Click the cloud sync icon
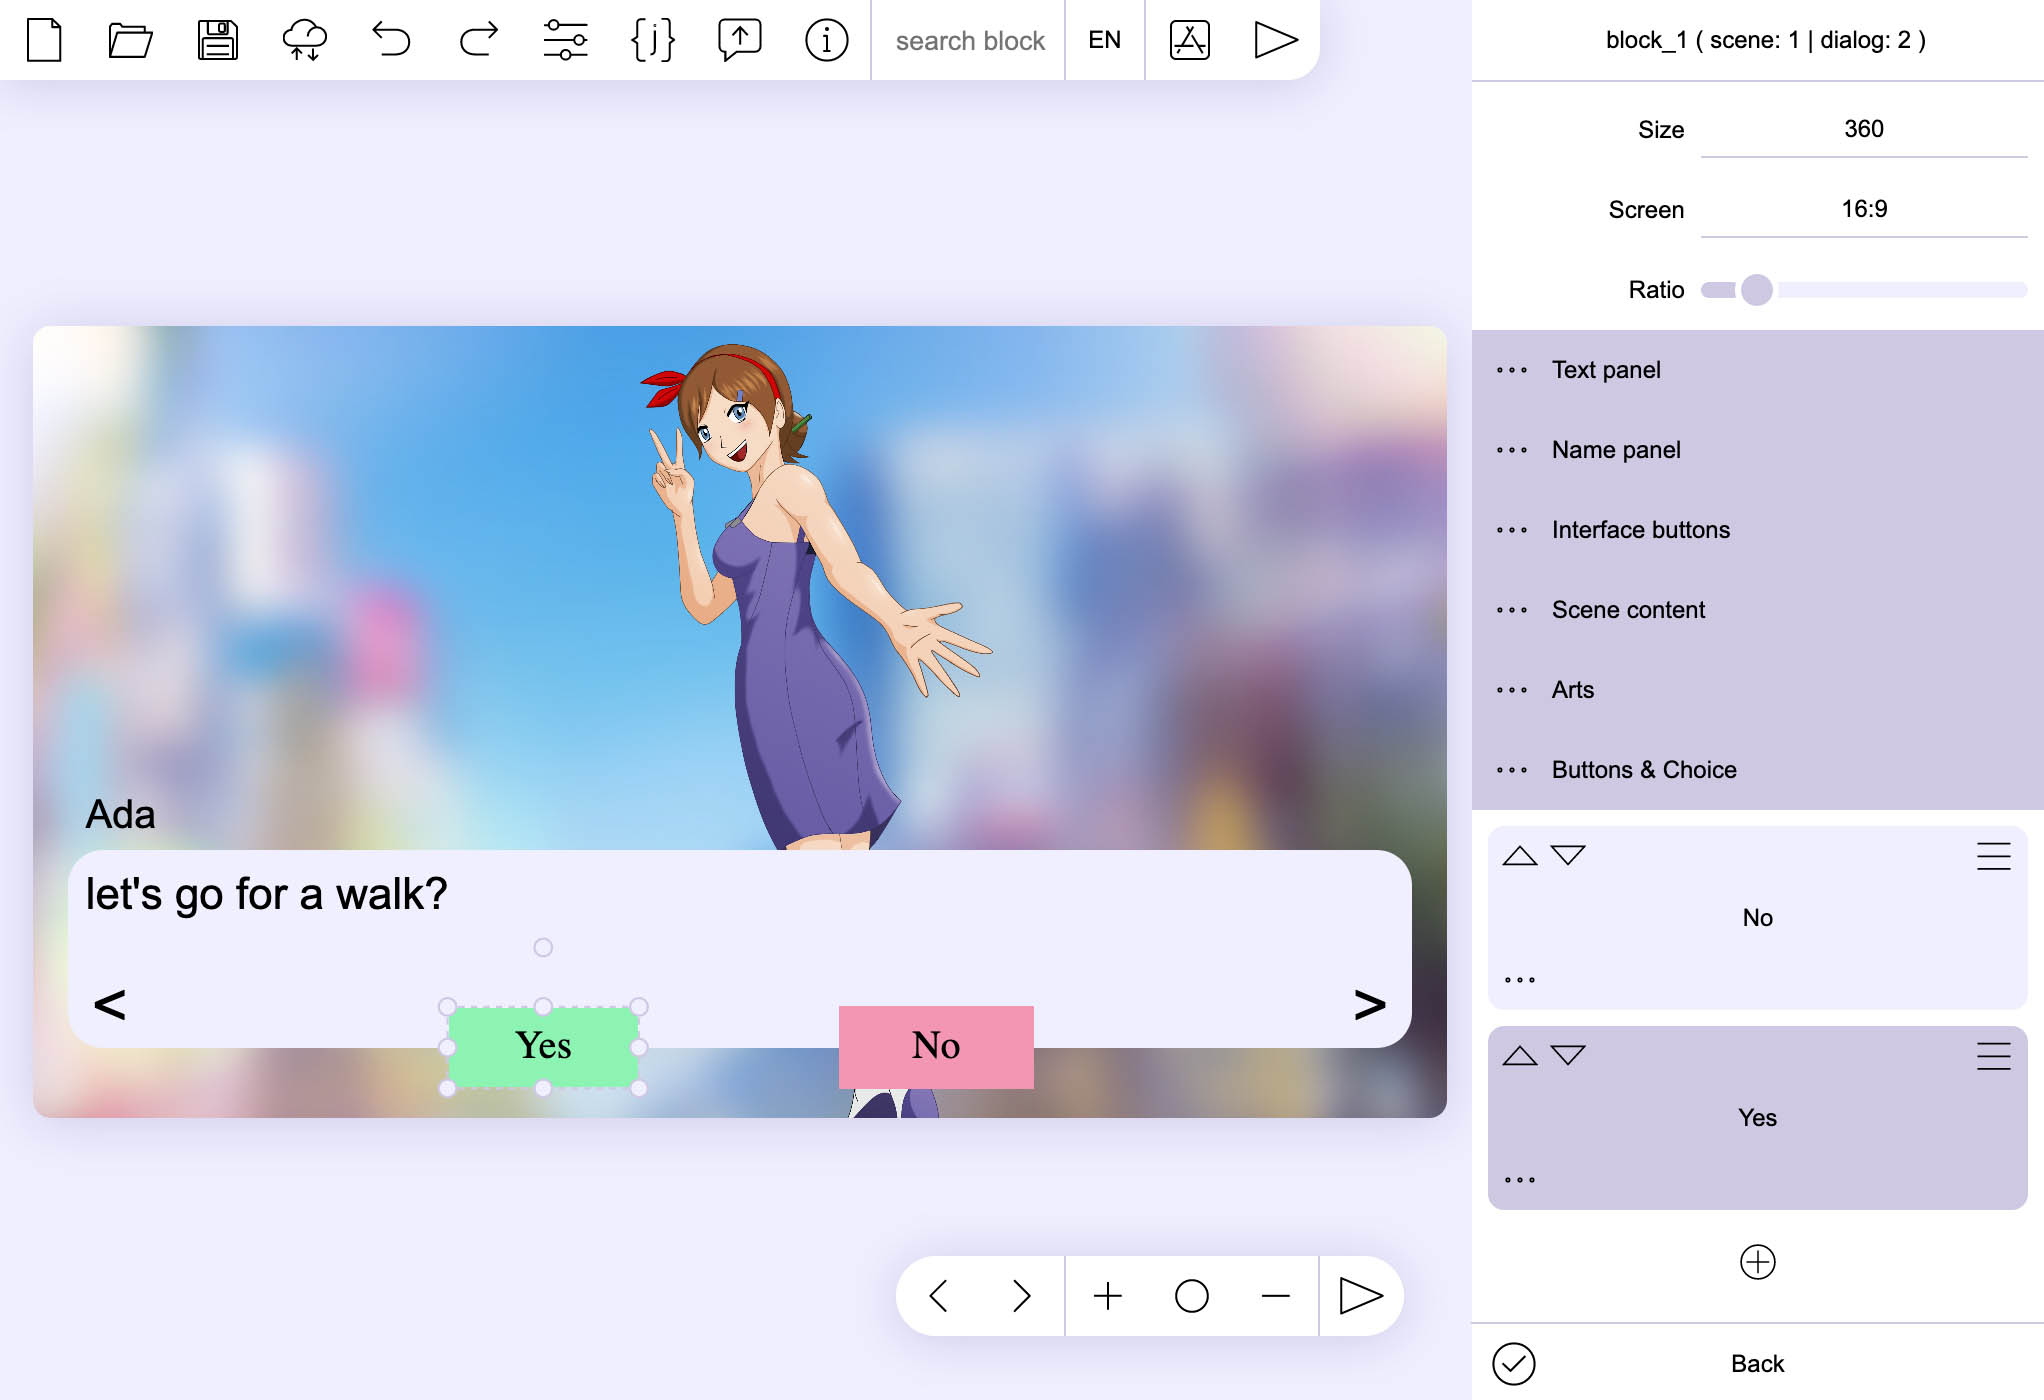Viewport: 2044px width, 1400px height. [x=304, y=40]
